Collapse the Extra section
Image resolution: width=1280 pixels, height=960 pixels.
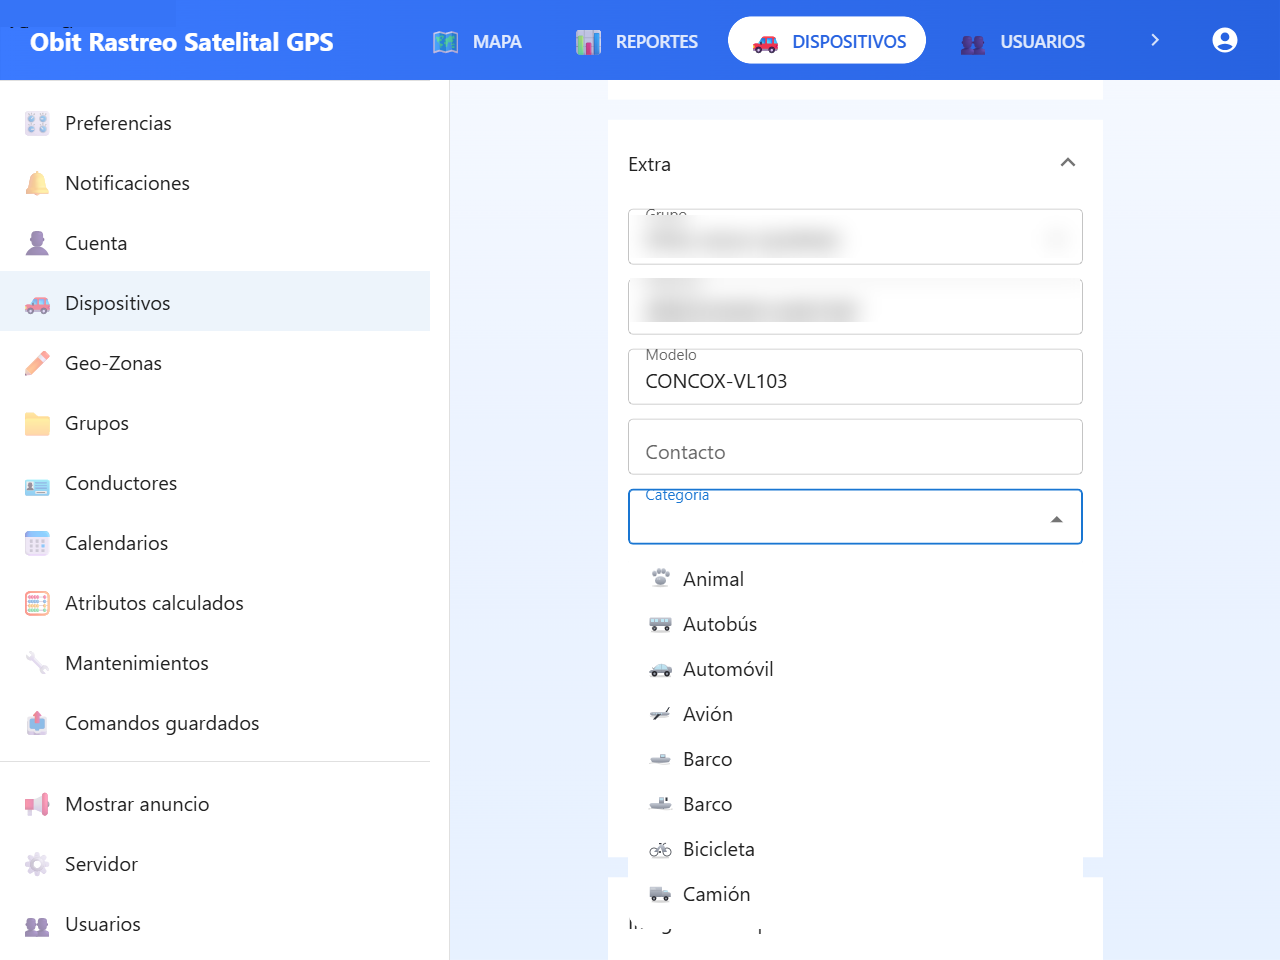(x=1068, y=163)
